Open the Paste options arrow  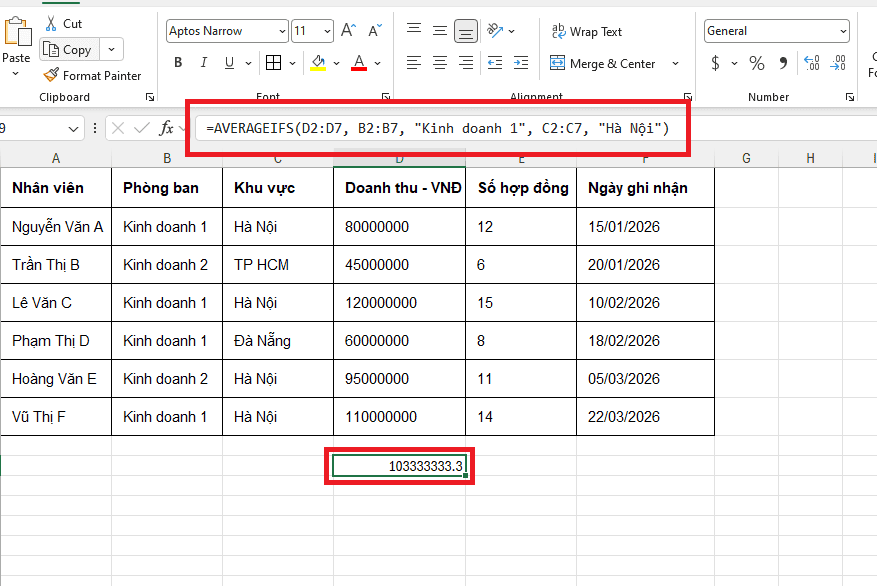[x=16, y=73]
